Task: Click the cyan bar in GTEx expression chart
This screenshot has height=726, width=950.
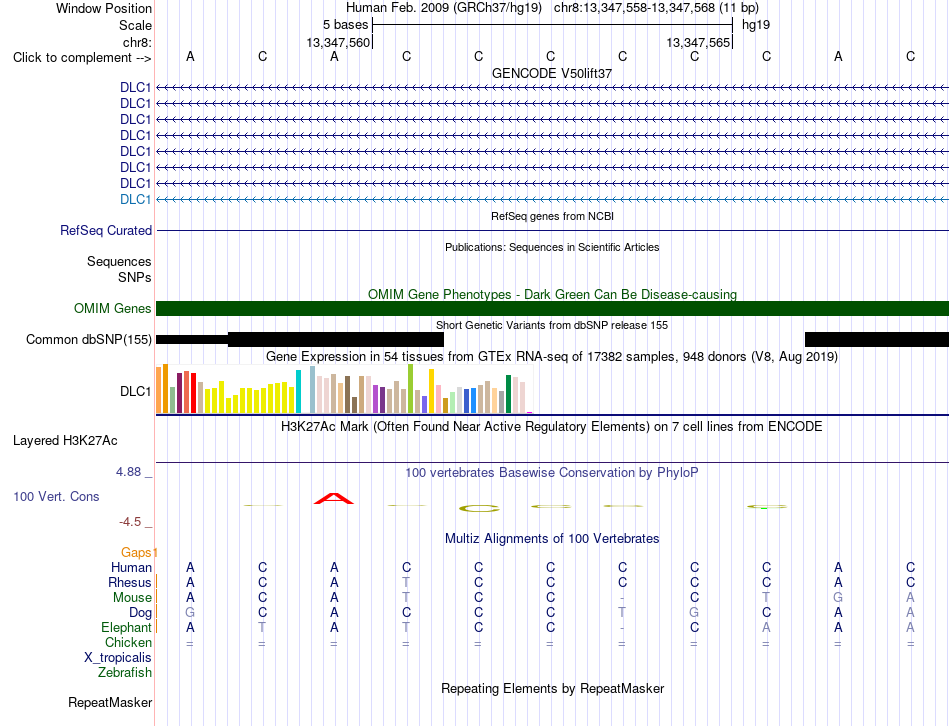Action: point(298,391)
